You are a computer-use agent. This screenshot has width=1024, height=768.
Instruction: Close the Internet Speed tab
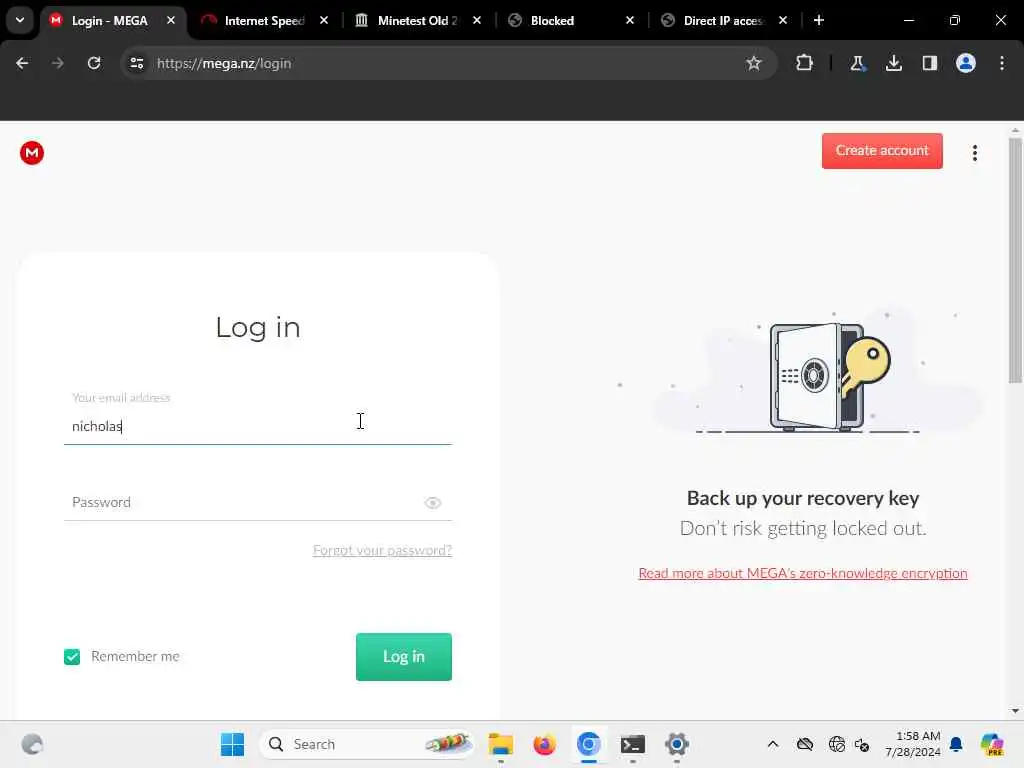tap(324, 20)
